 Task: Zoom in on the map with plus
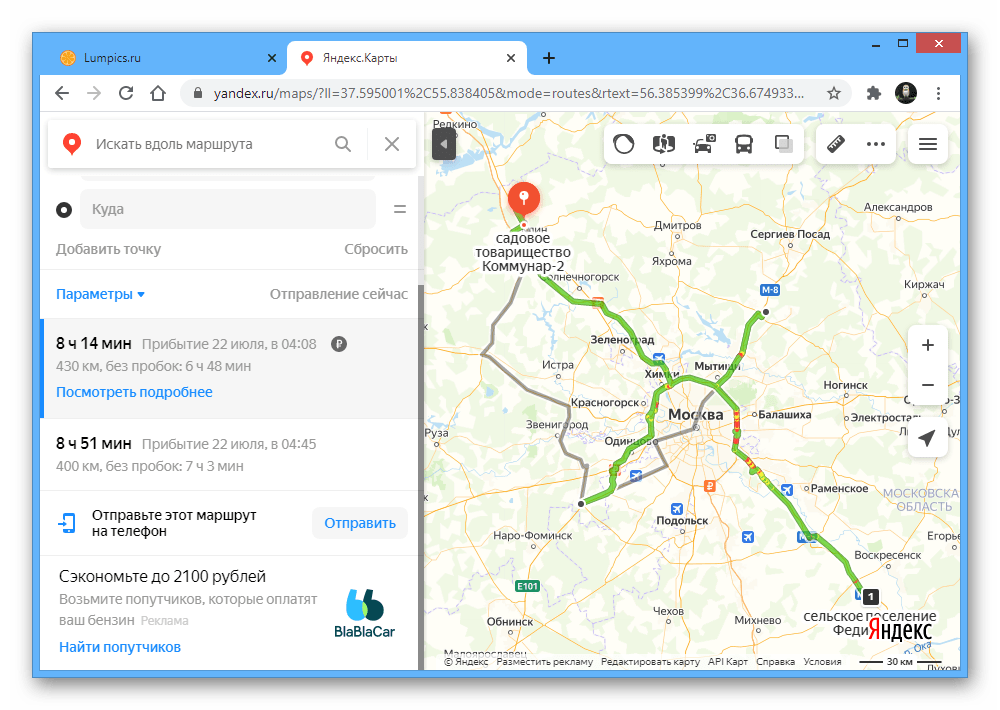[x=927, y=345]
